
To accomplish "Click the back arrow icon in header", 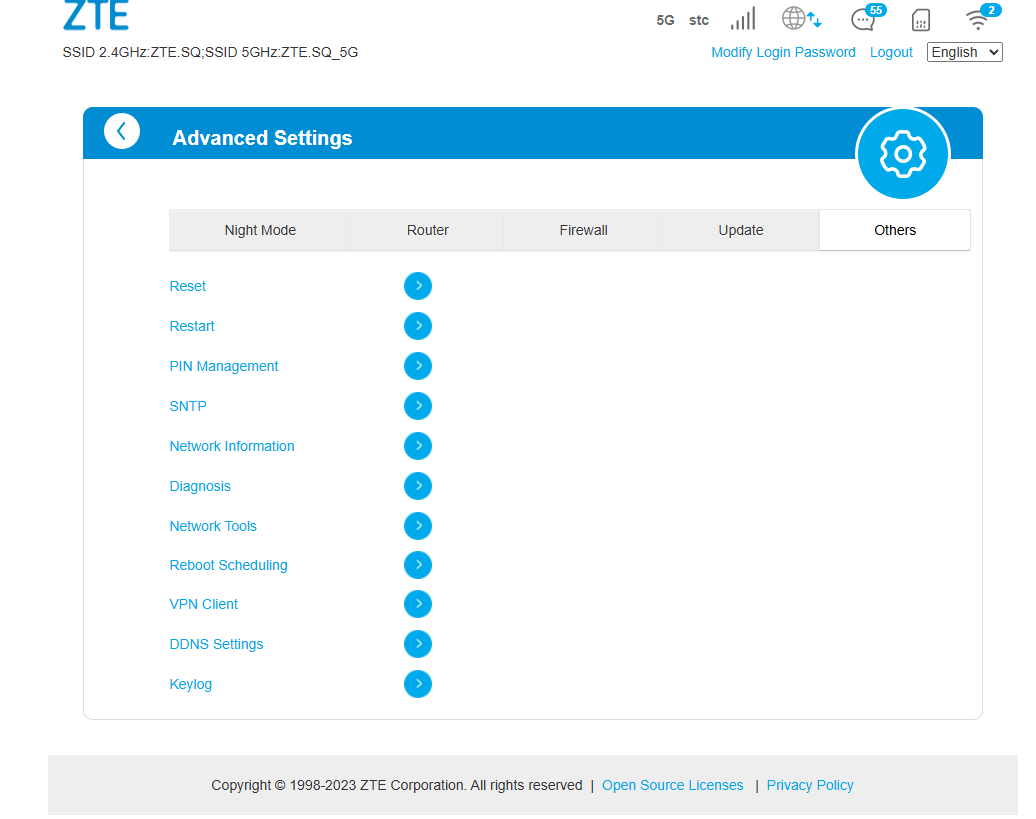I will [122, 131].
